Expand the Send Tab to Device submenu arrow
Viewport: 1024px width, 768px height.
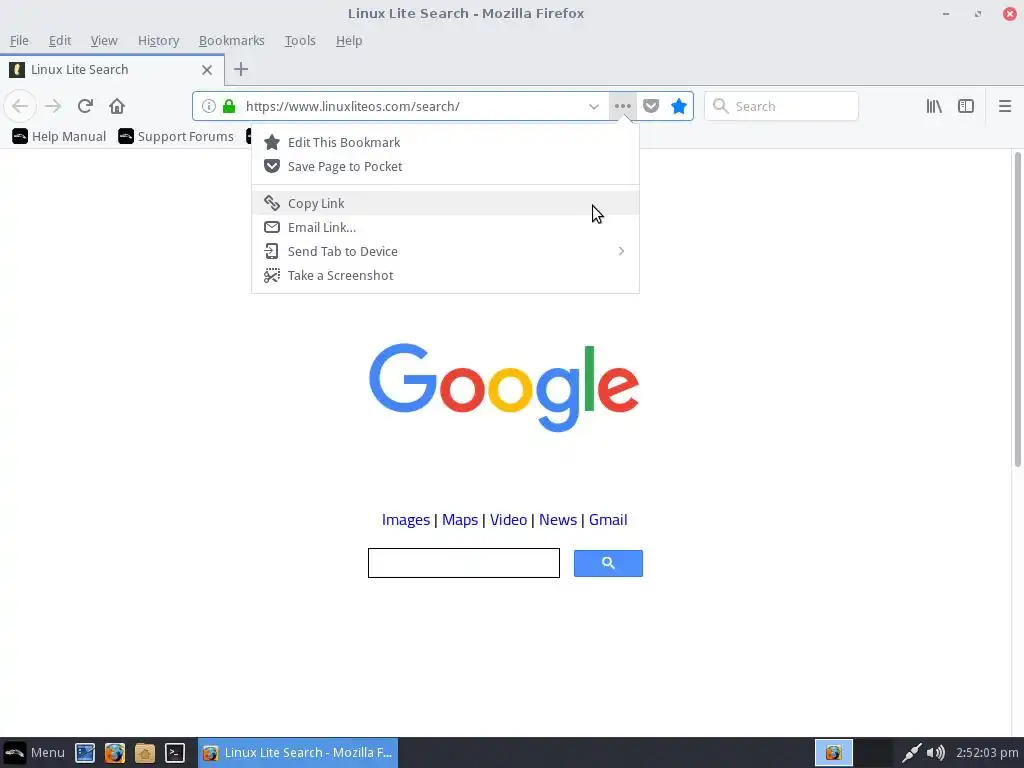click(621, 251)
